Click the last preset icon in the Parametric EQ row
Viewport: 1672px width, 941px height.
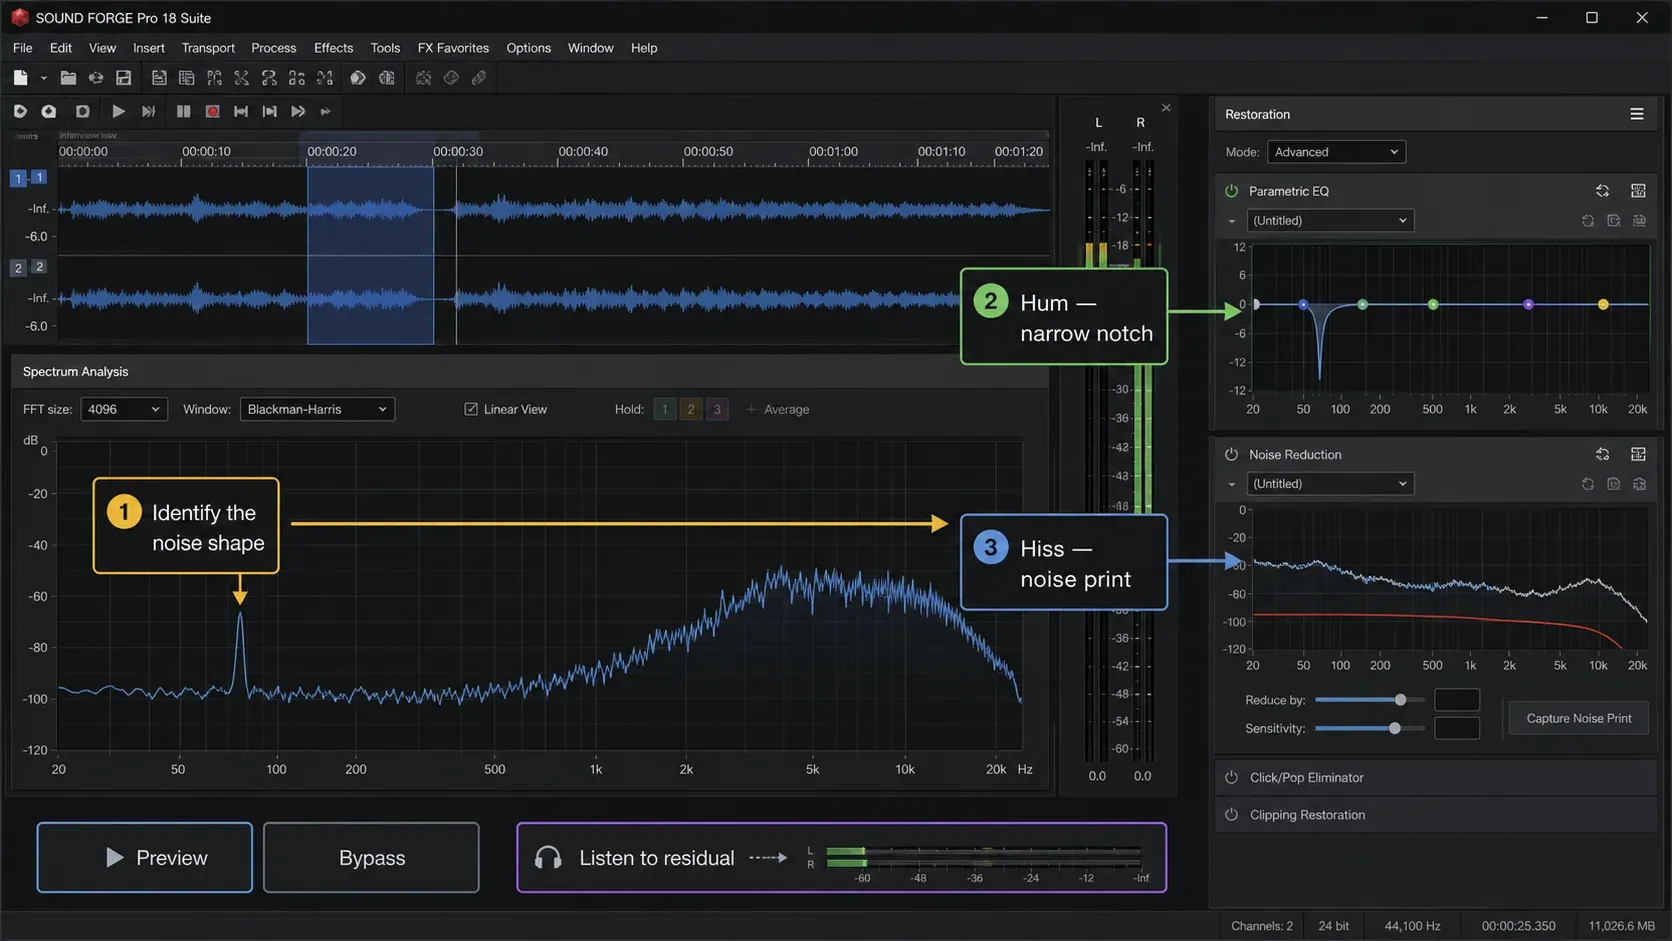click(1639, 221)
